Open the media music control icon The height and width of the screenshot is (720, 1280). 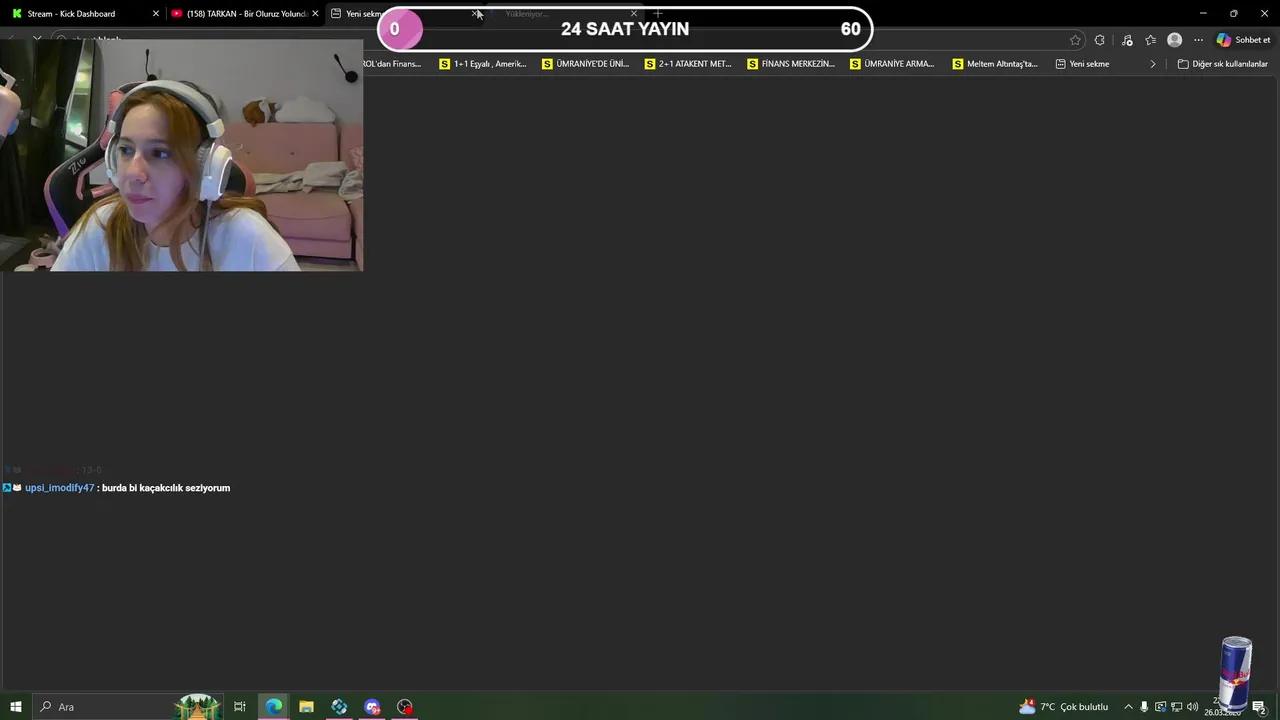click(x=1127, y=40)
